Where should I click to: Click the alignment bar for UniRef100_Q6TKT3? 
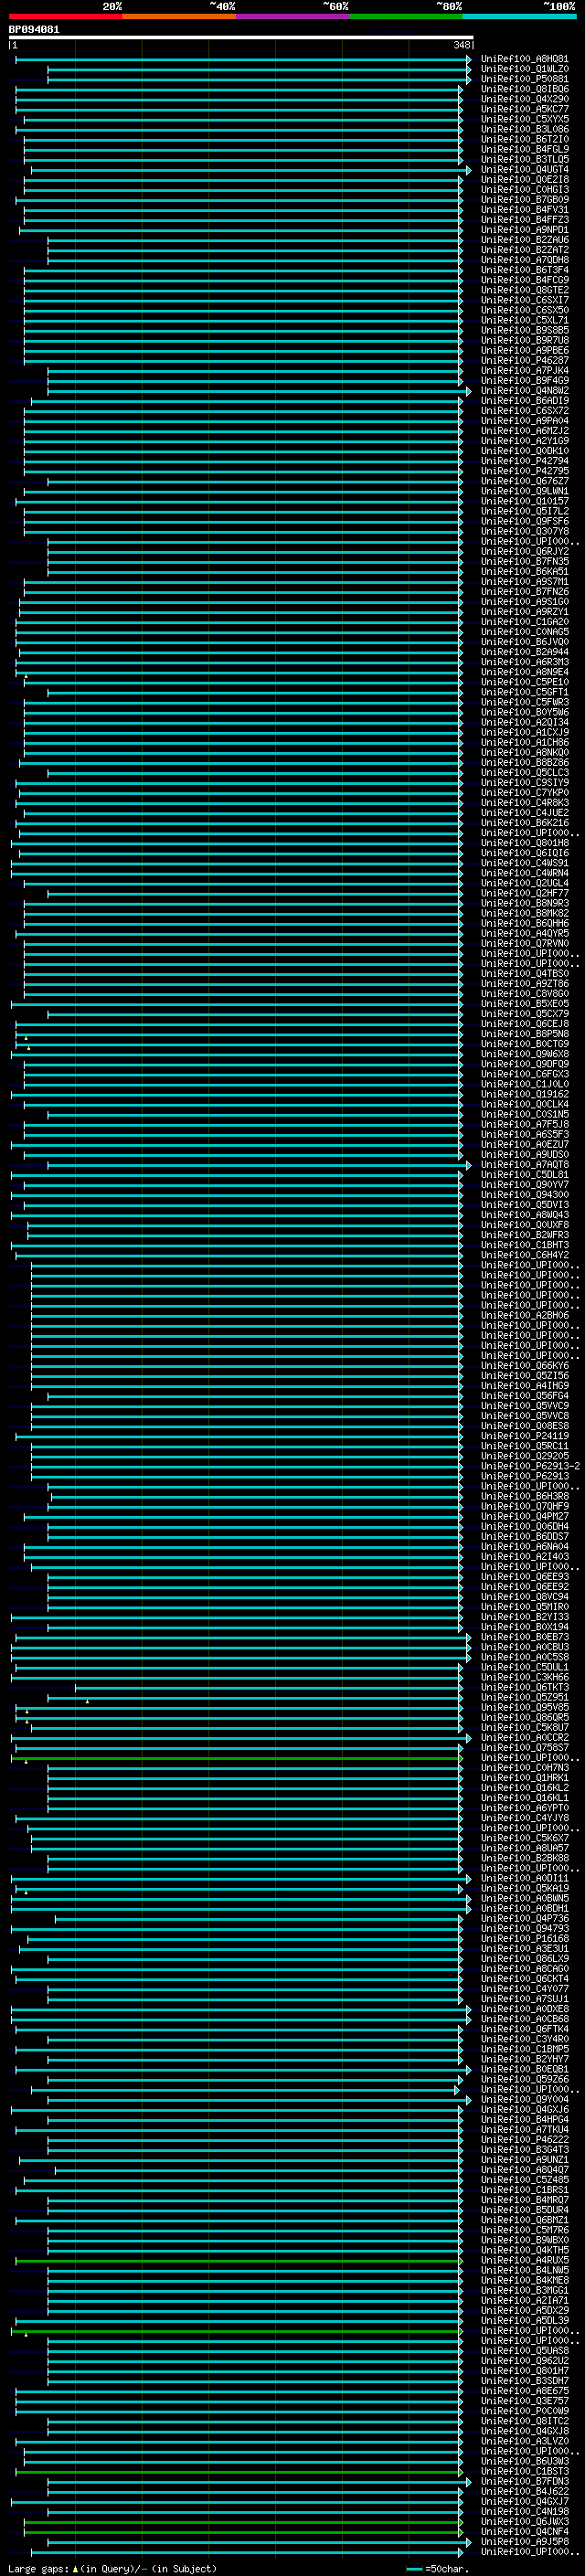269,1687
